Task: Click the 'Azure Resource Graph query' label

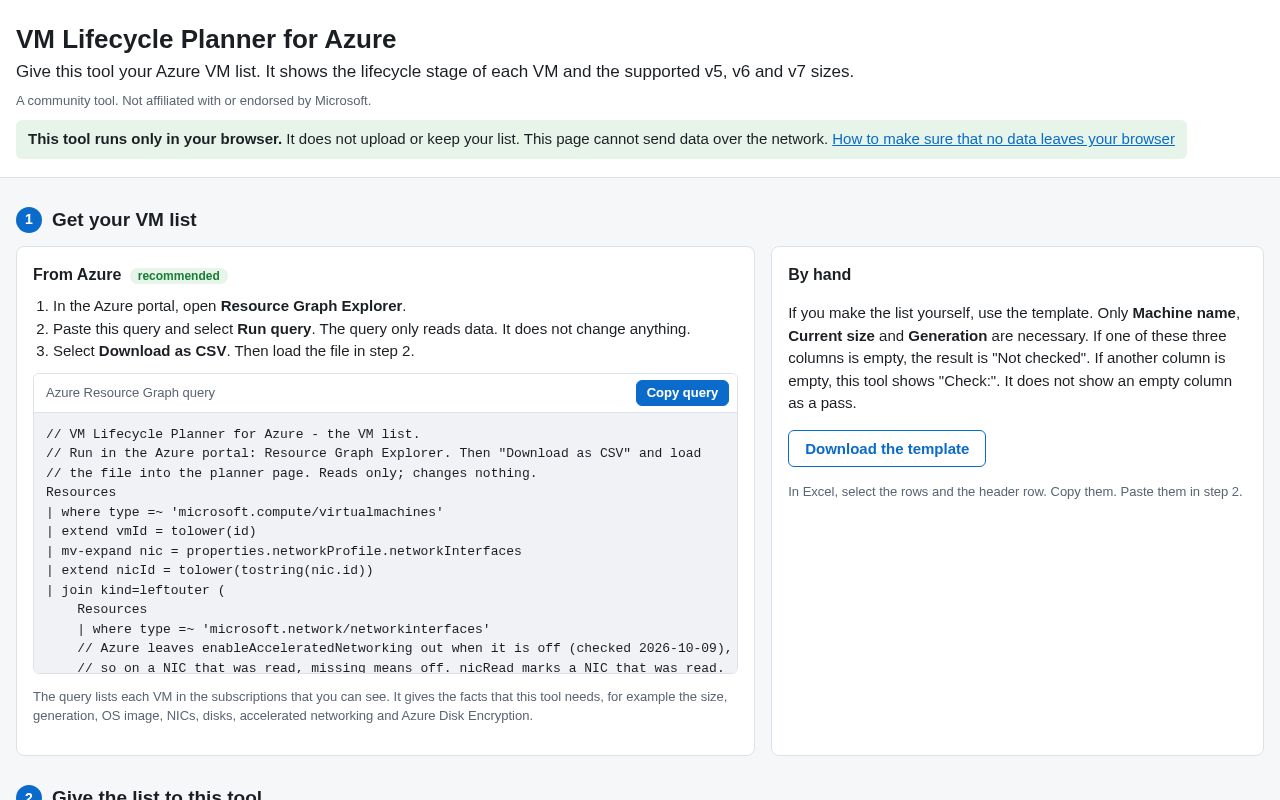Action: [130, 393]
